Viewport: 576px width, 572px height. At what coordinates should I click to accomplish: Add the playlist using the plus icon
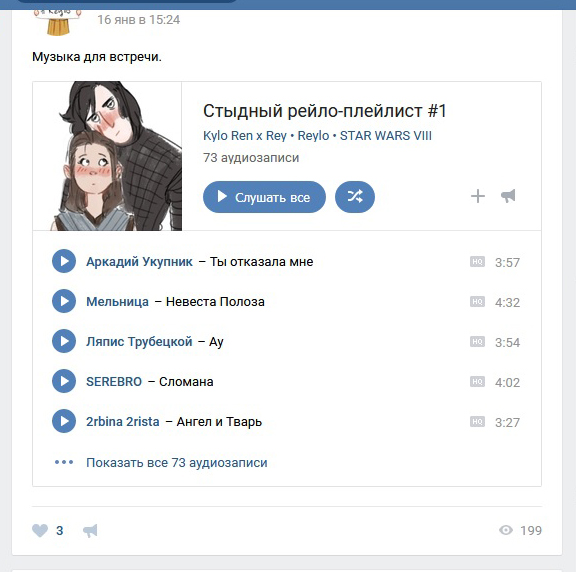[478, 196]
